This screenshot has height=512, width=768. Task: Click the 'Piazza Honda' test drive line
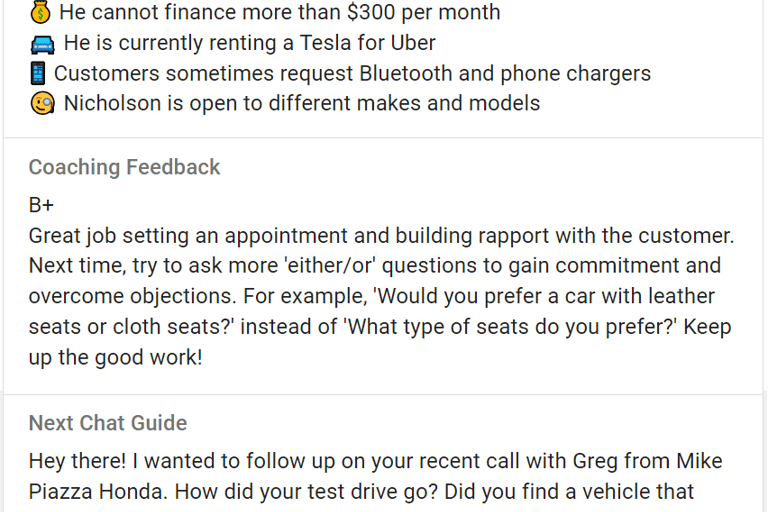point(361,492)
